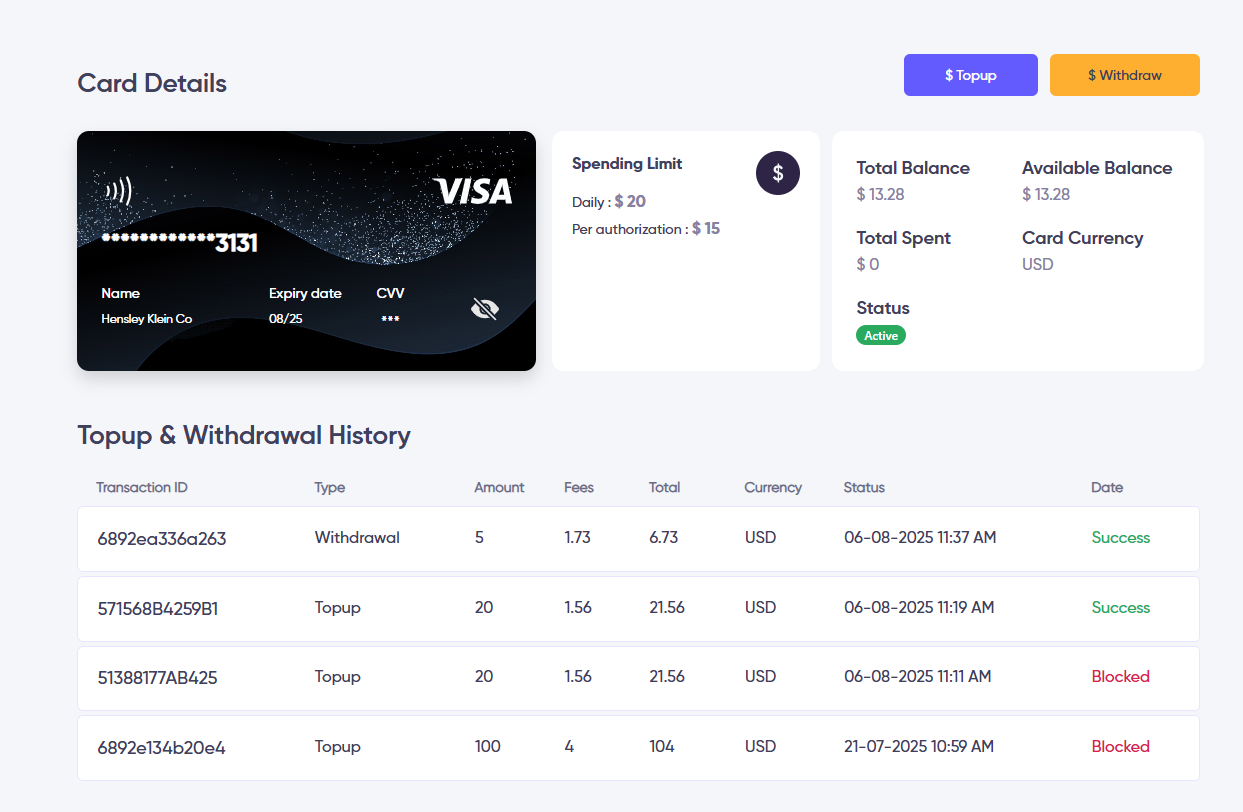Click the contactless payment icon on card

click(x=118, y=190)
